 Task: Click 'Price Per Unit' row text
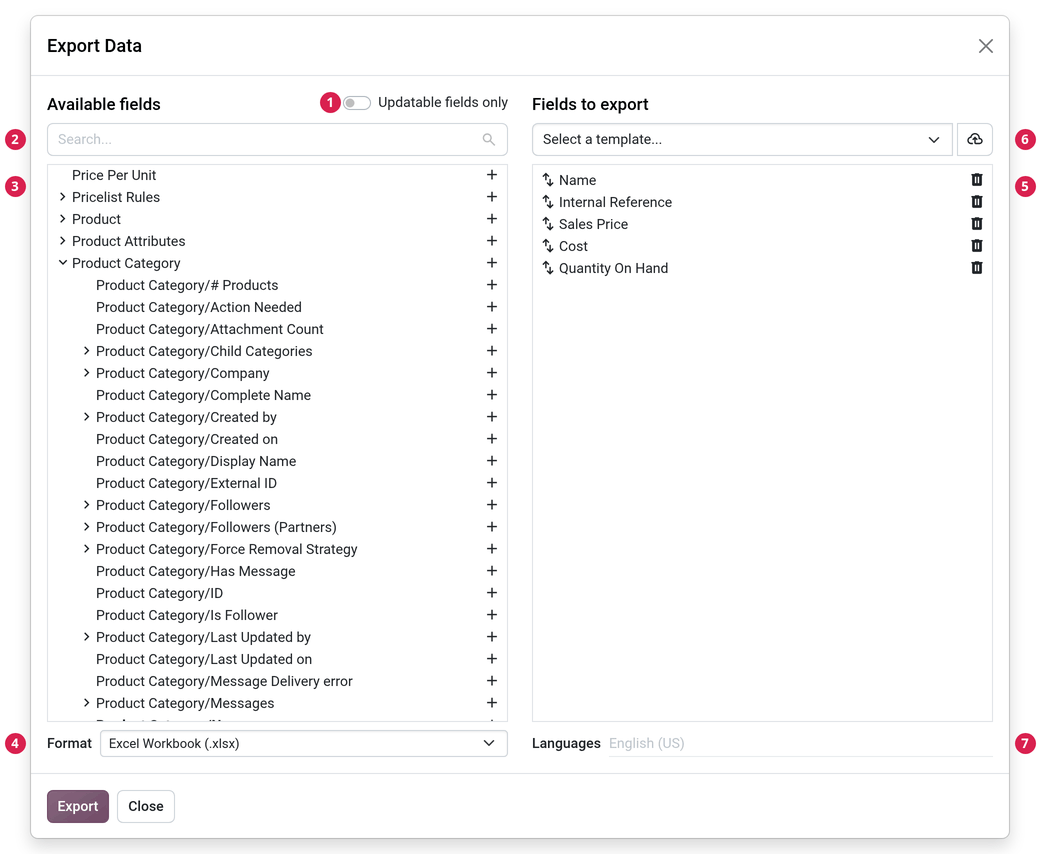[x=114, y=175]
